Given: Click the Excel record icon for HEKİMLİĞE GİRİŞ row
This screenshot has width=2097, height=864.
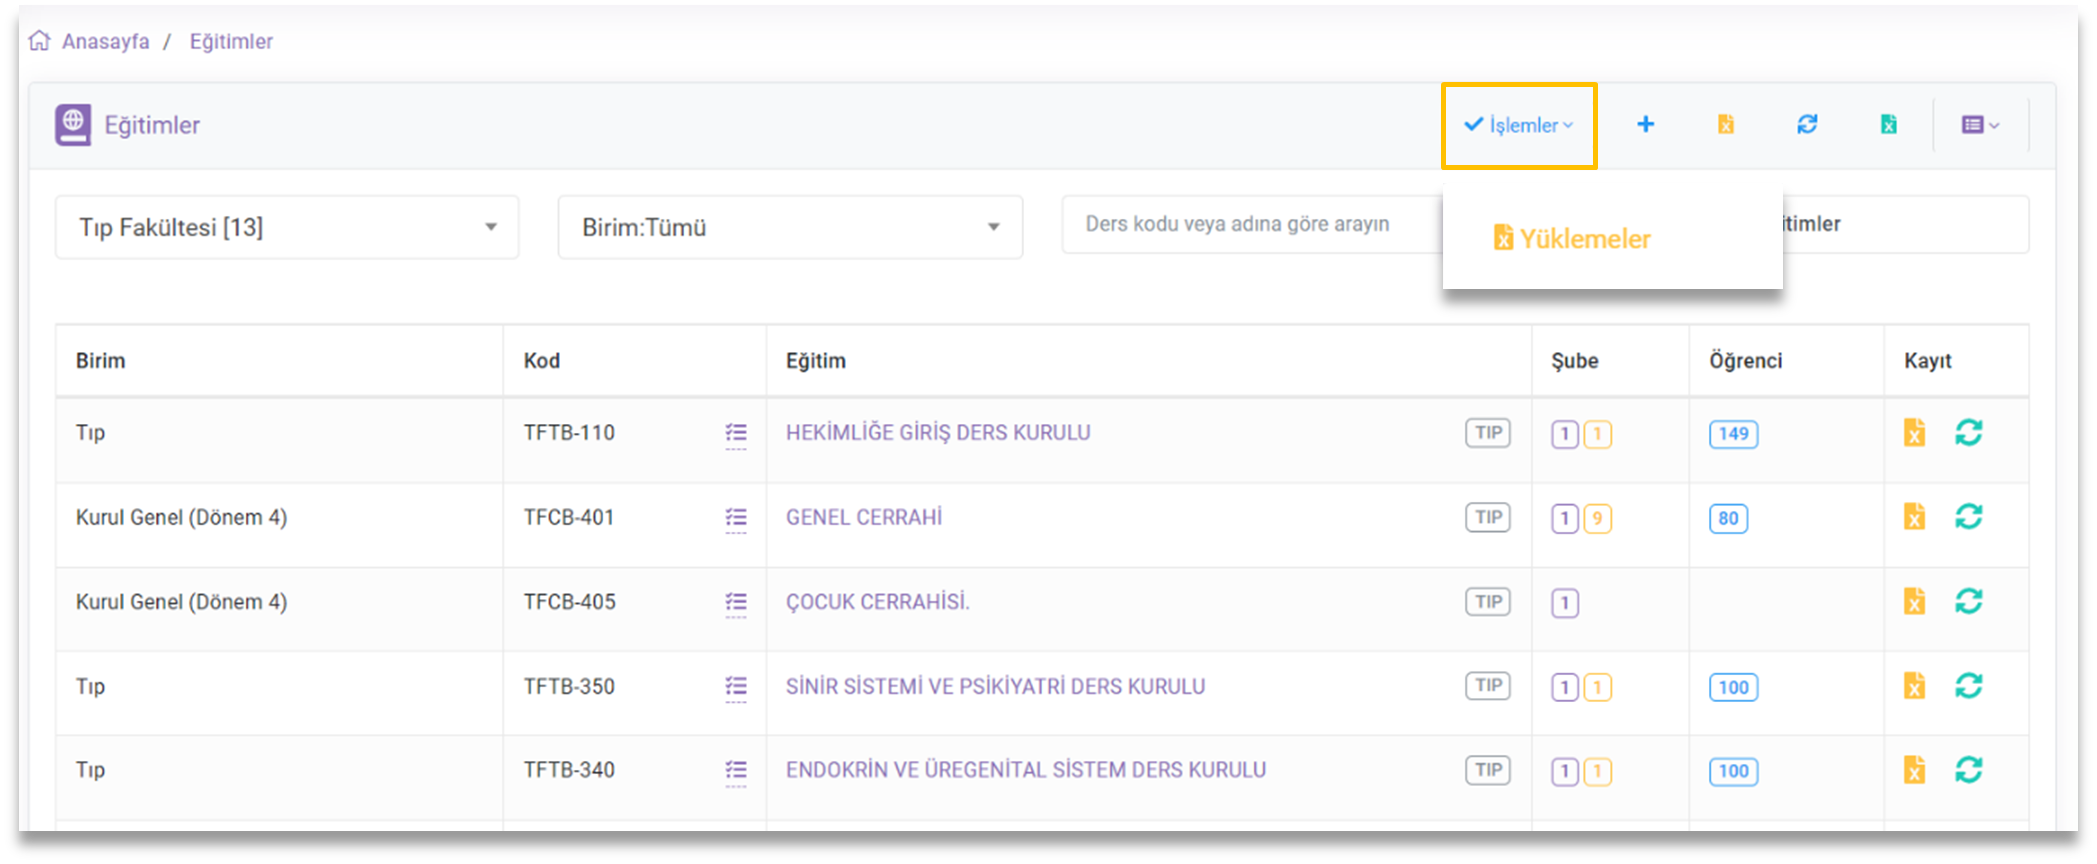Looking at the screenshot, I should (x=1914, y=433).
